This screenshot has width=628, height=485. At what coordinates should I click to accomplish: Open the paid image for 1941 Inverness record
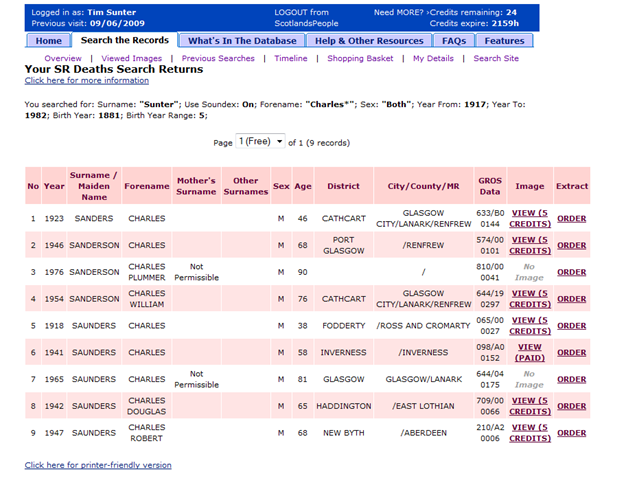pos(530,352)
